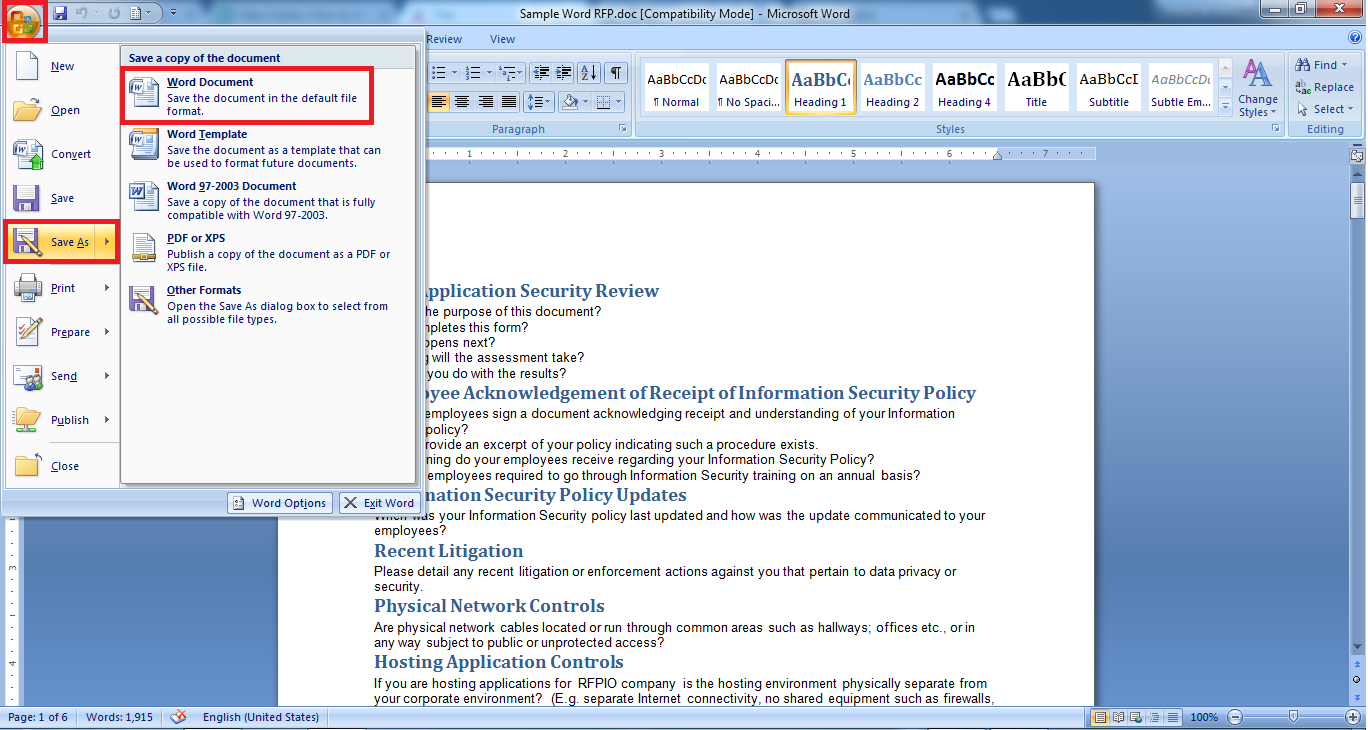Click the Office button orb
The image size is (1368, 730).
[22, 20]
